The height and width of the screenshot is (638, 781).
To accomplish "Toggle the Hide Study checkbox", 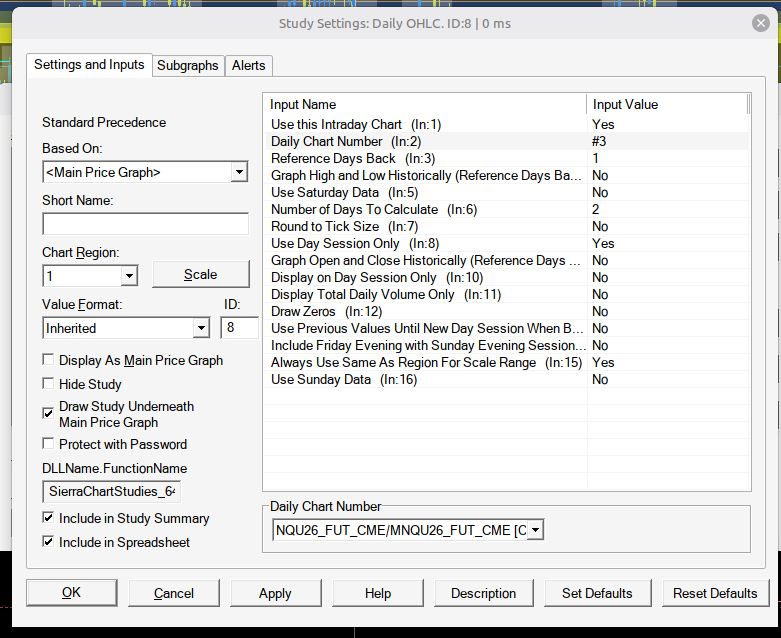I will (x=48, y=383).
